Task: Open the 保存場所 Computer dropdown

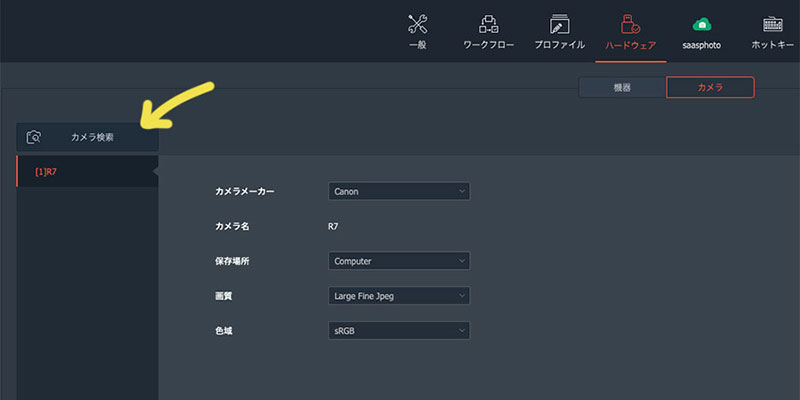Action: point(398,261)
